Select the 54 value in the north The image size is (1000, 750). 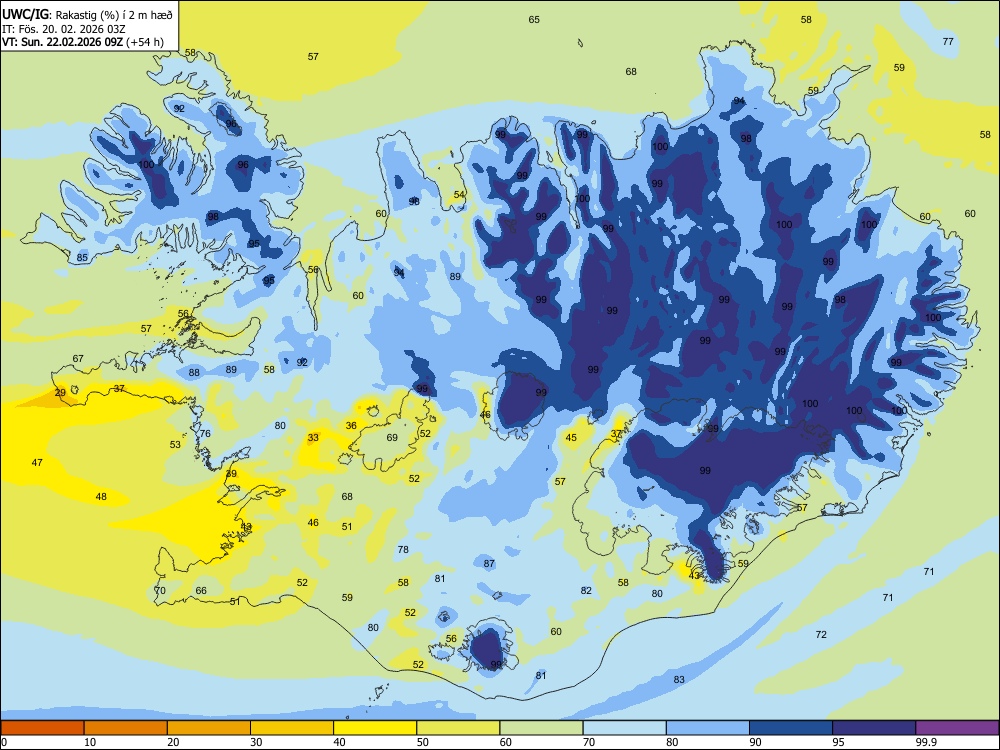459,195
